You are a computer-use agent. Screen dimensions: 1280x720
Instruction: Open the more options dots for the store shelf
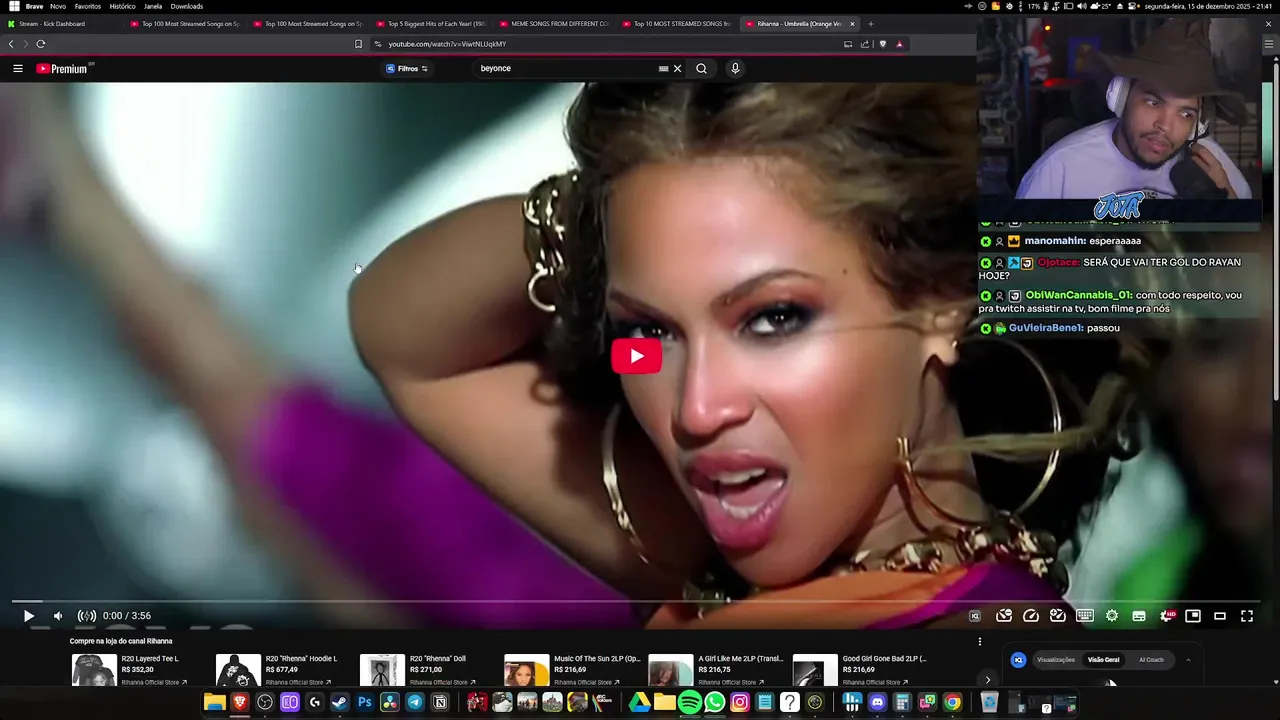tap(980, 642)
